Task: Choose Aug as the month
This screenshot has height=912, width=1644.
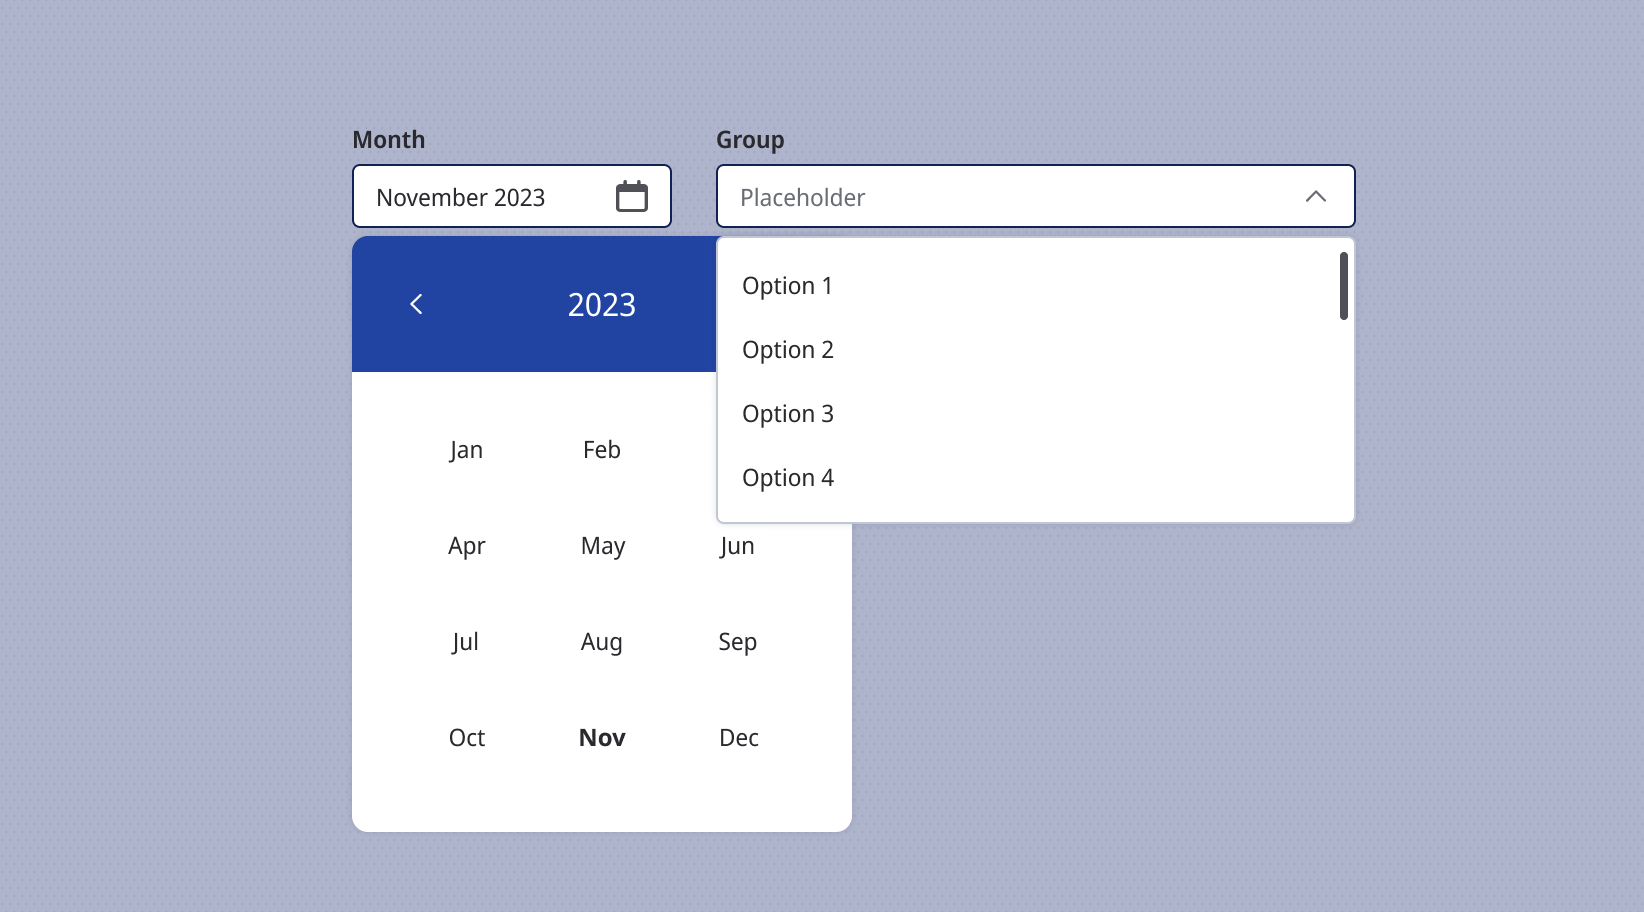Action: click(x=601, y=641)
